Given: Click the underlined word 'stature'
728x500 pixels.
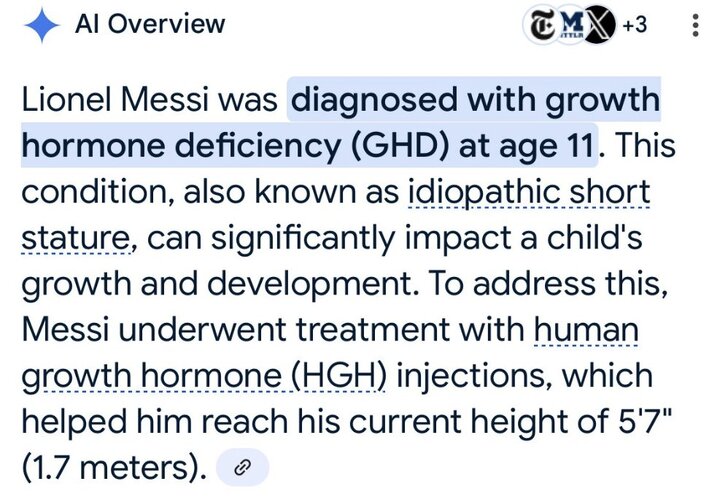Looking at the screenshot, I should (76, 238).
